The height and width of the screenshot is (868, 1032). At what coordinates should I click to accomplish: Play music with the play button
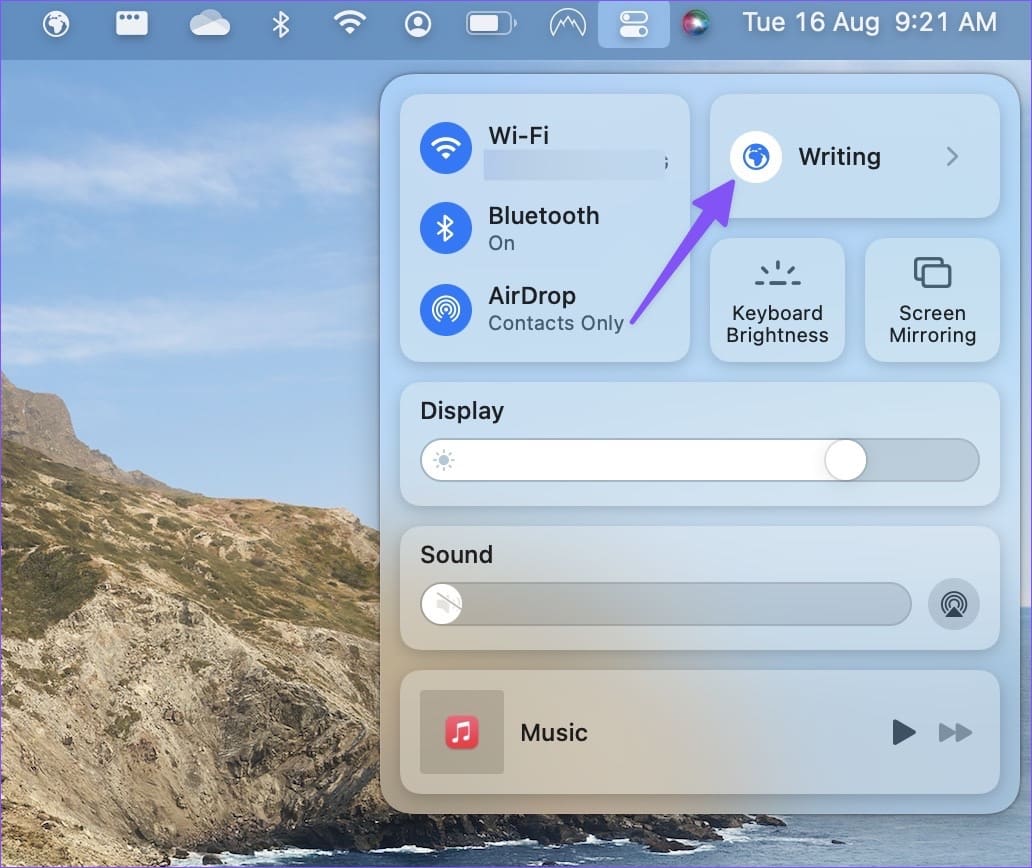[903, 732]
